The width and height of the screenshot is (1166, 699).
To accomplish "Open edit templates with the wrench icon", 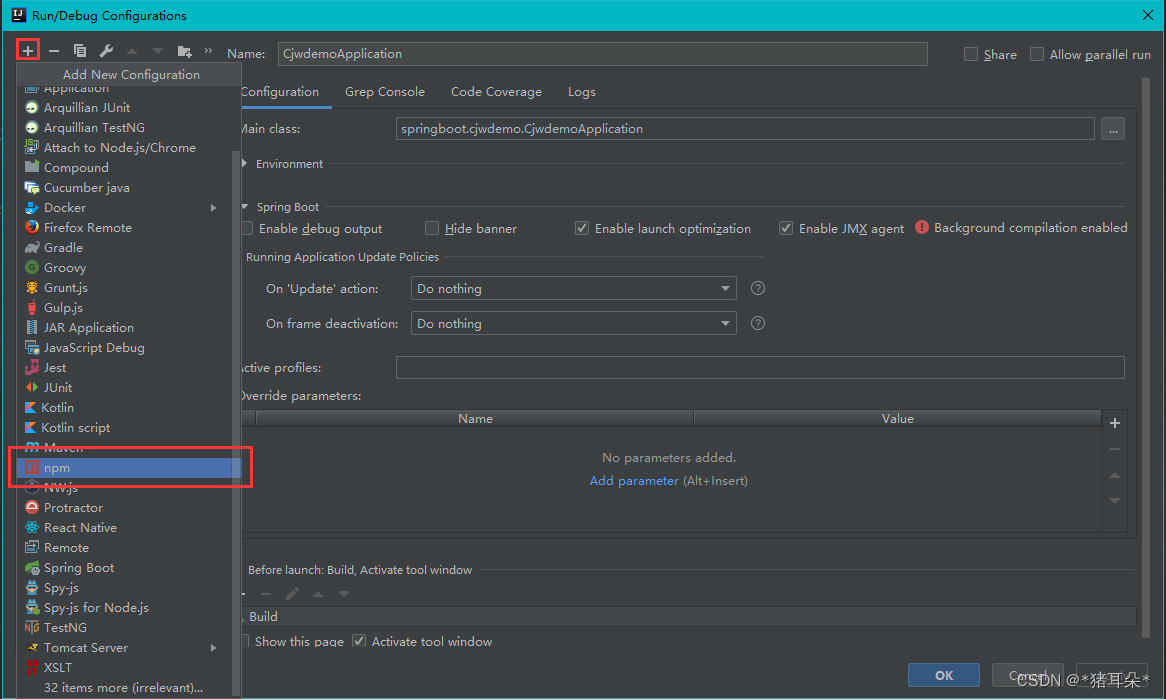I will coord(106,50).
